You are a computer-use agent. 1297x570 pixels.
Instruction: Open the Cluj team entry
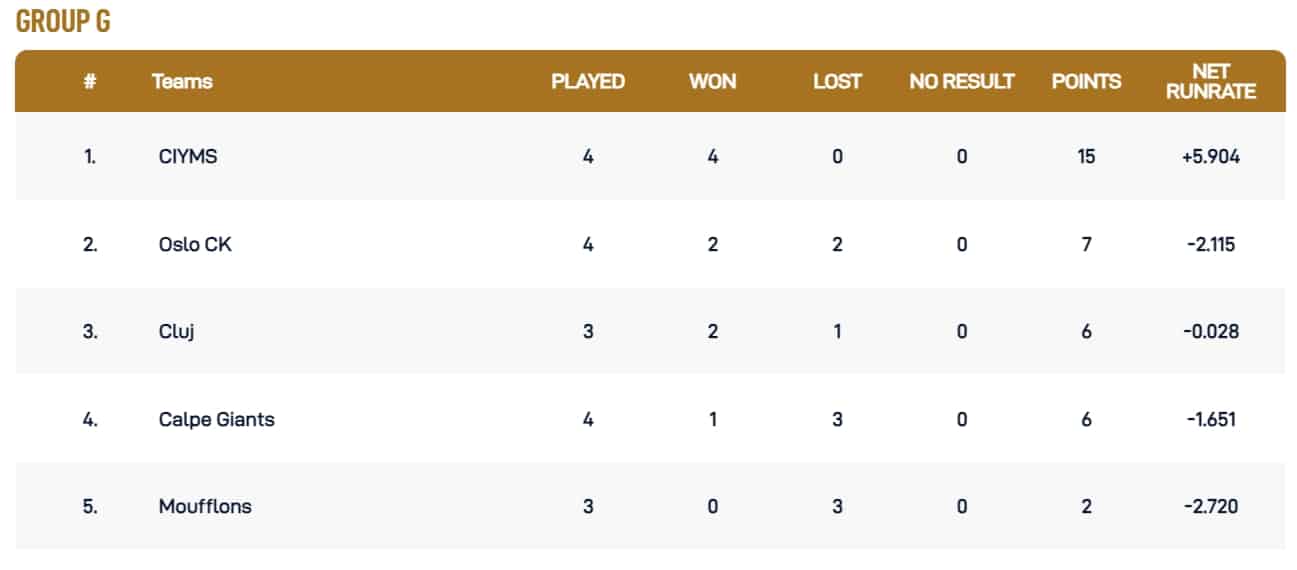point(176,331)
